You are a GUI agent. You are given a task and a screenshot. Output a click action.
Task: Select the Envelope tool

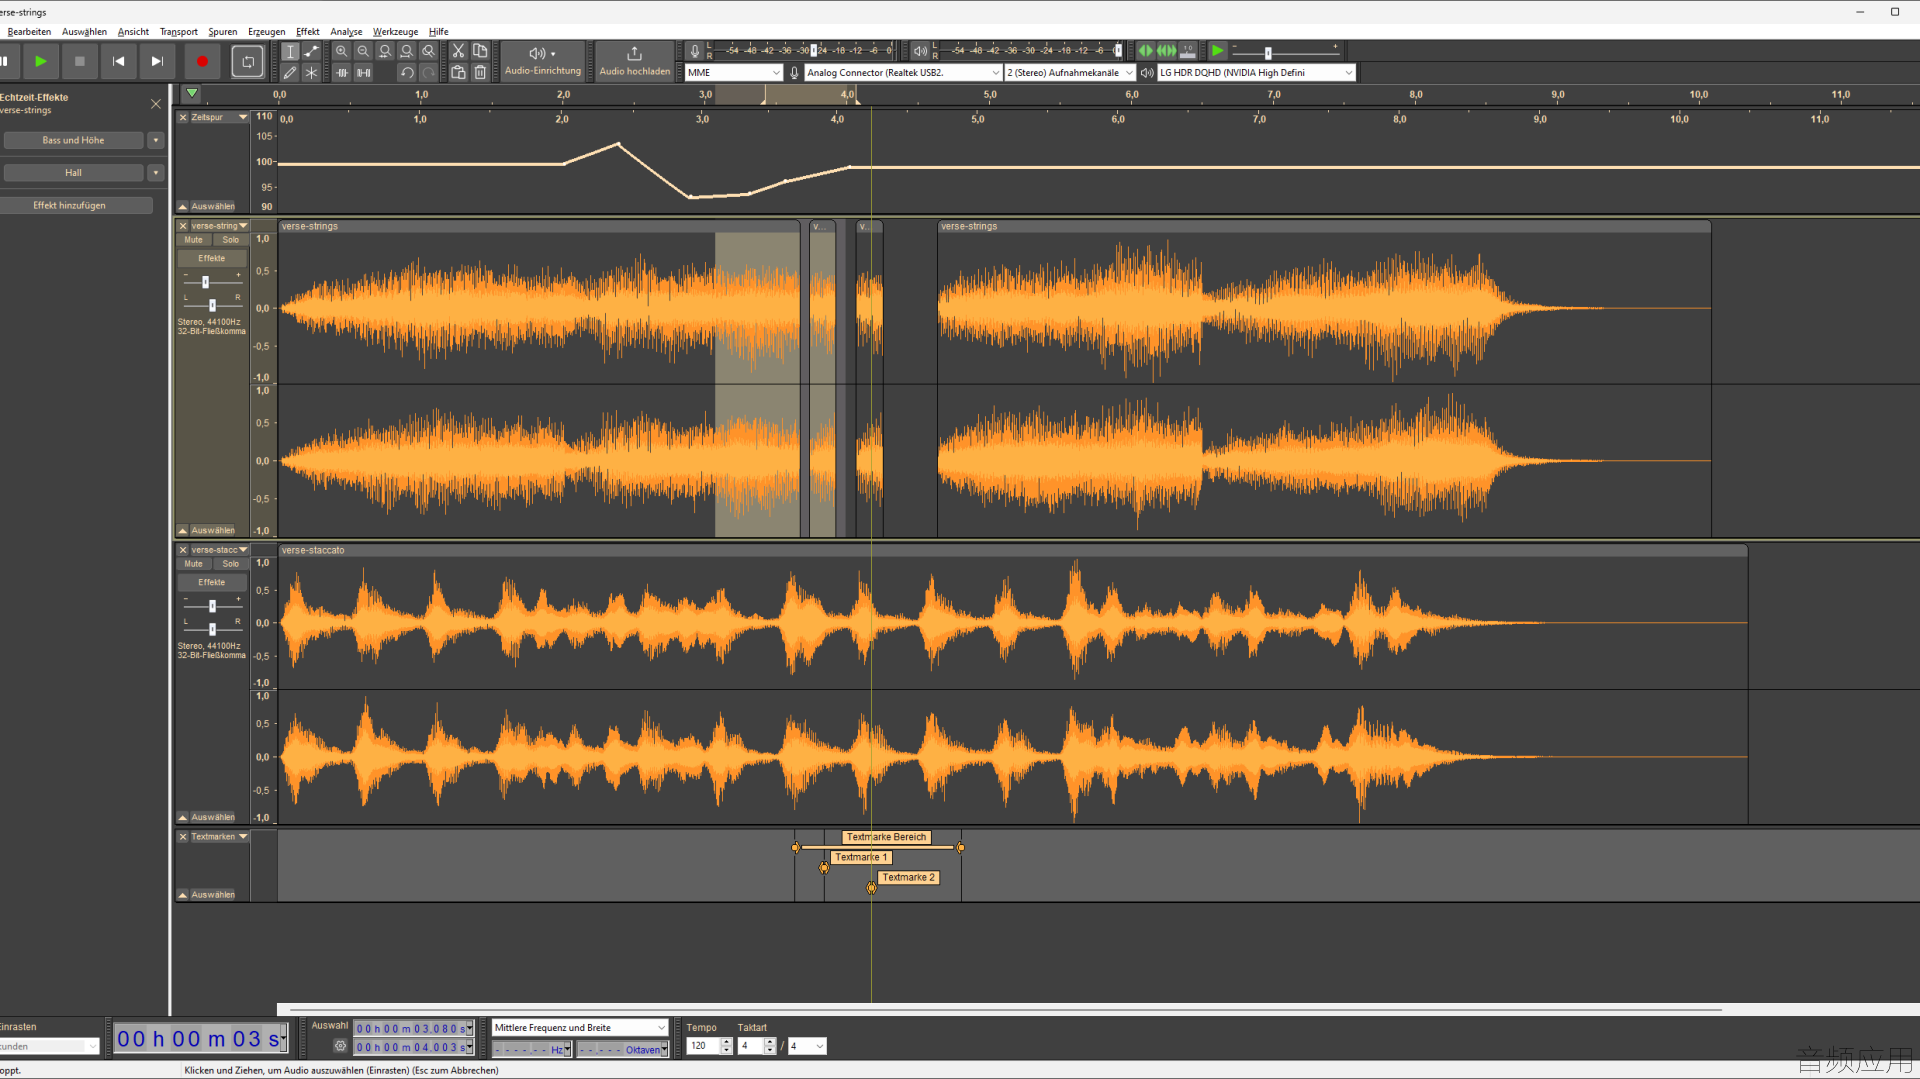click(x=312, y=51)
